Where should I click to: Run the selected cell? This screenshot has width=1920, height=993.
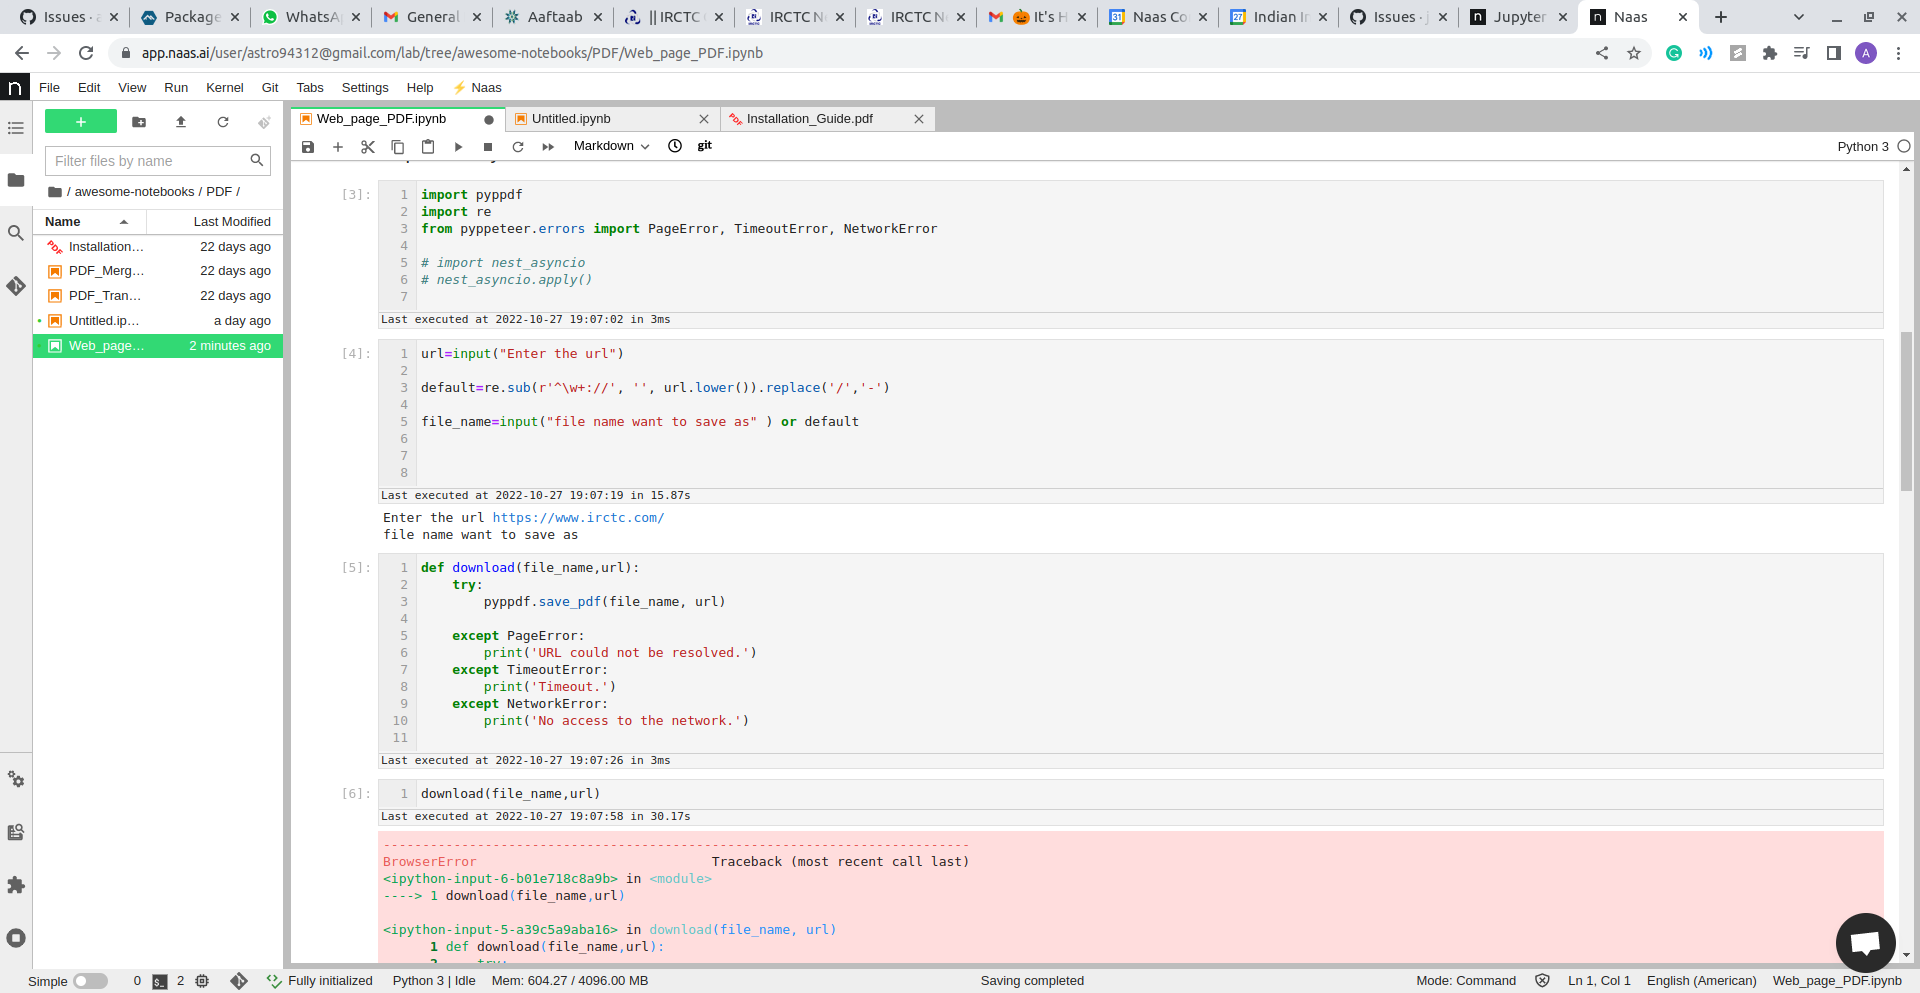coord(458,147)
